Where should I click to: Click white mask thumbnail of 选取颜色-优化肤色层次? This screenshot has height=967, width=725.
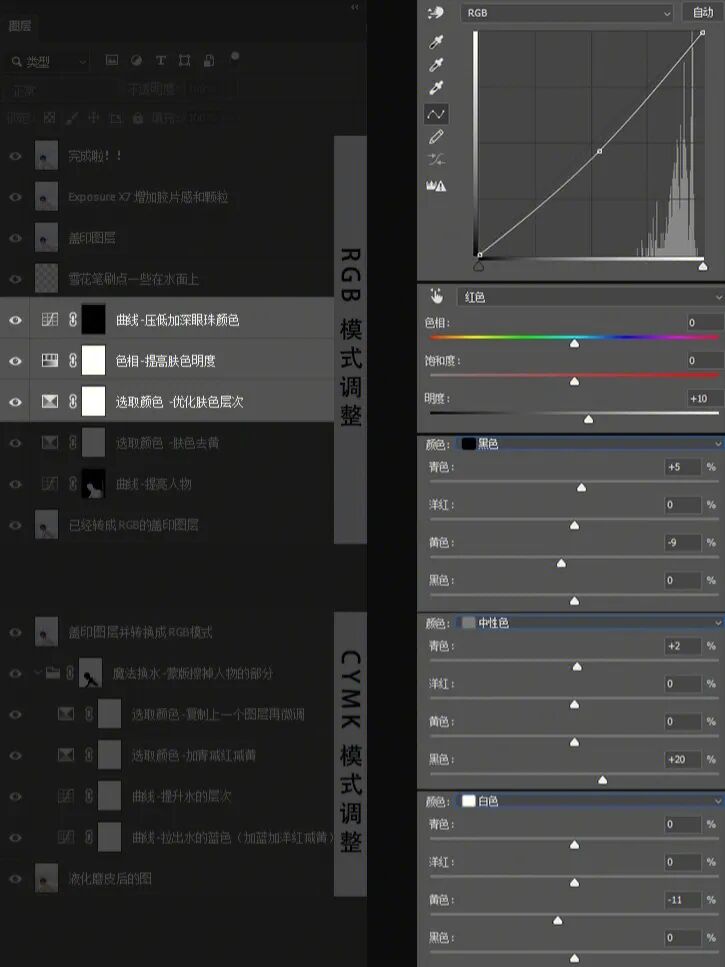click(94, 401)
